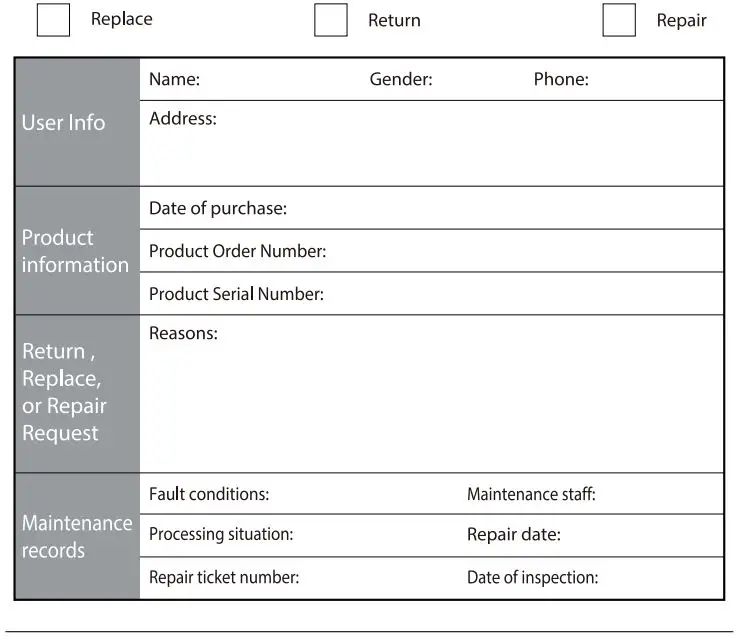
Task: Check the Replace checkbox
Action: point(53,20)
